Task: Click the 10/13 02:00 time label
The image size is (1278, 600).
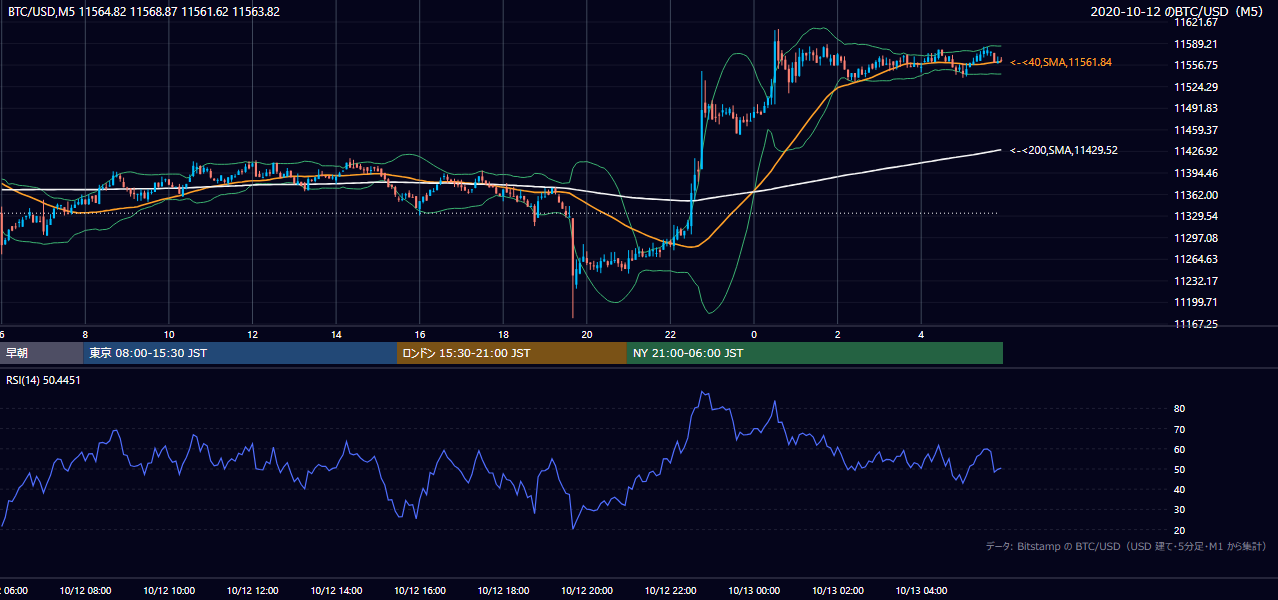Action: tap(838, 591)
